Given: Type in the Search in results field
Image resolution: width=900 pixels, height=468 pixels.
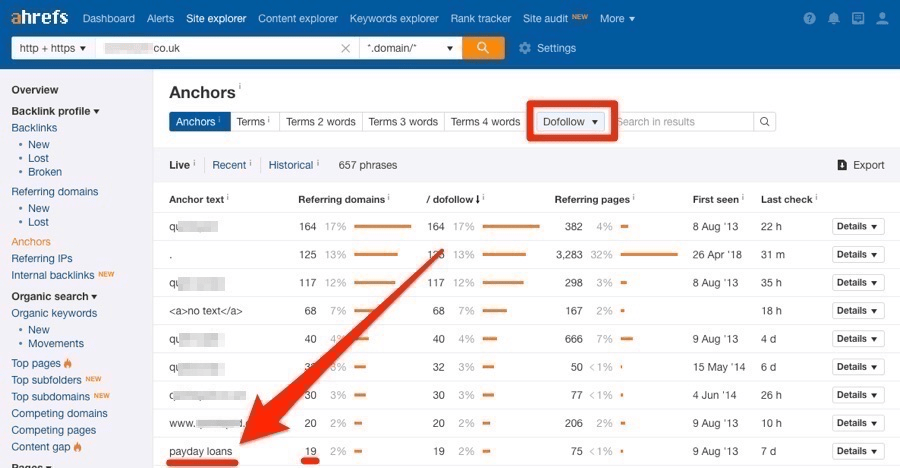Looking at the screenshot, I should tap(682, 122).
